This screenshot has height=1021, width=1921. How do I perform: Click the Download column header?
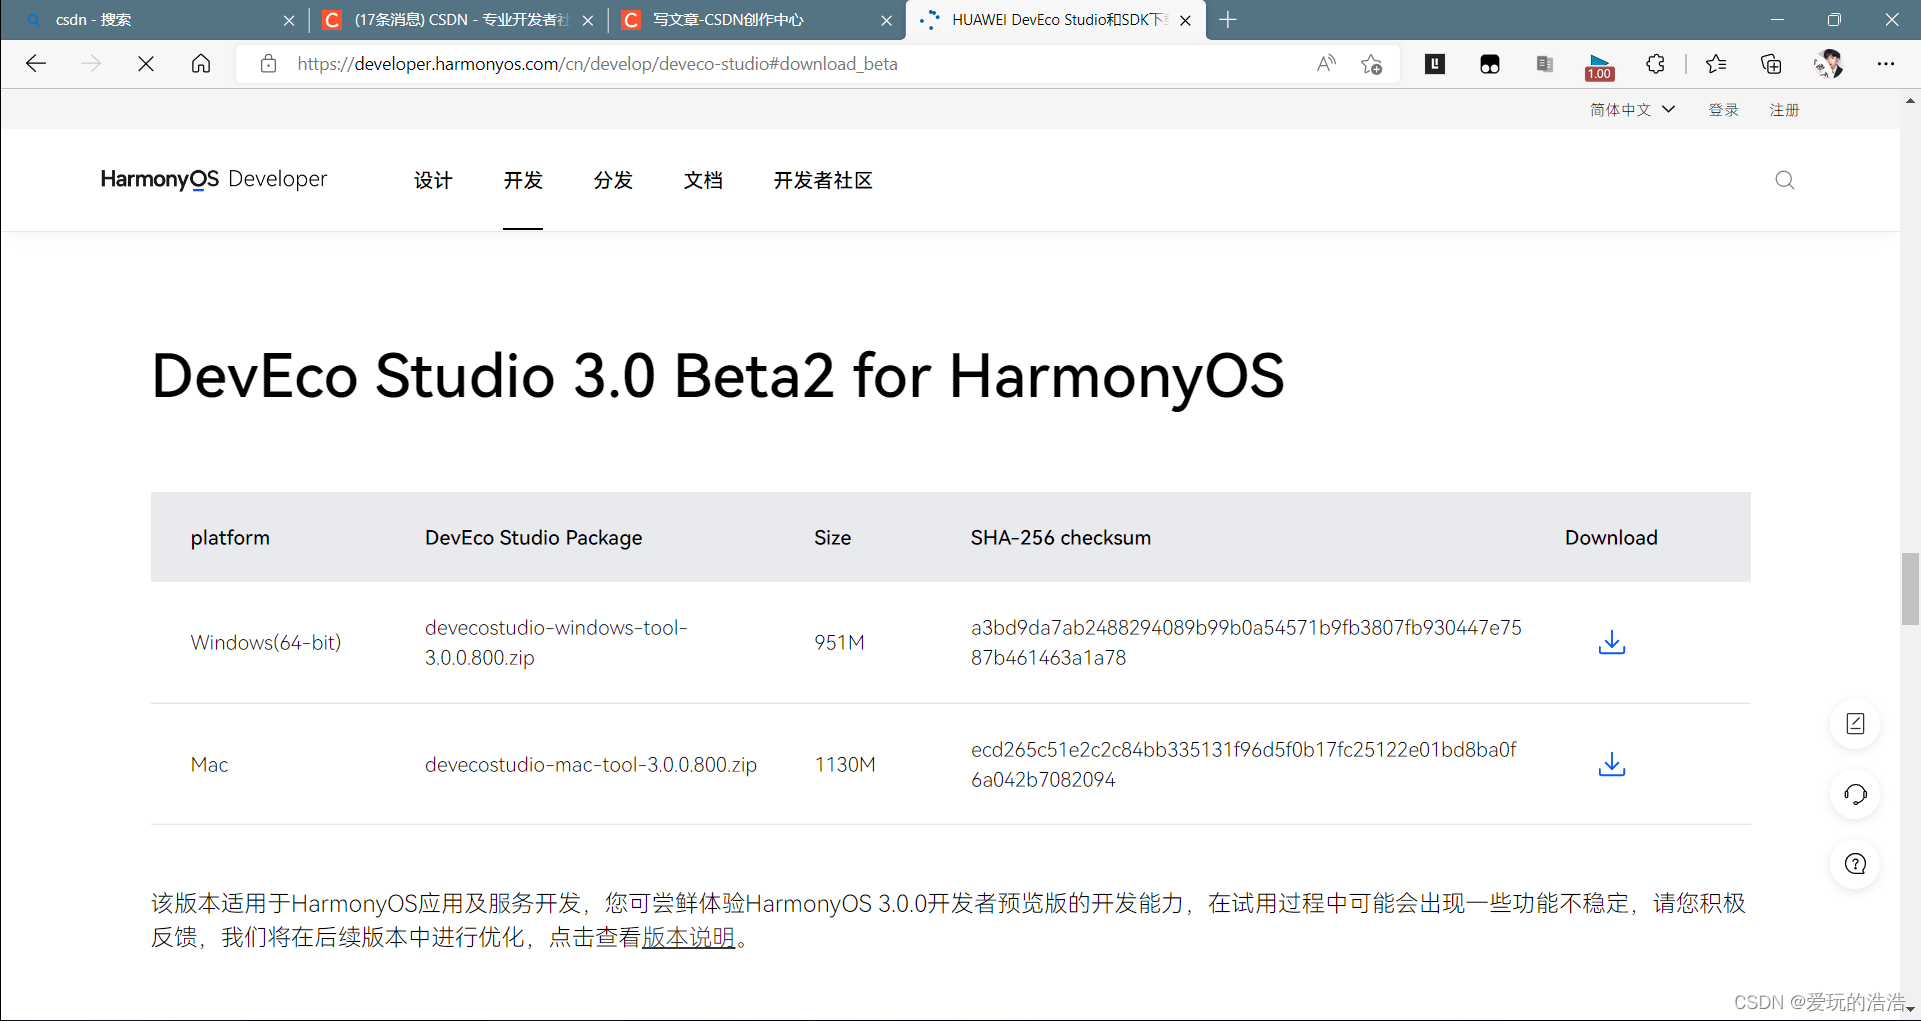pos(1611,538)
